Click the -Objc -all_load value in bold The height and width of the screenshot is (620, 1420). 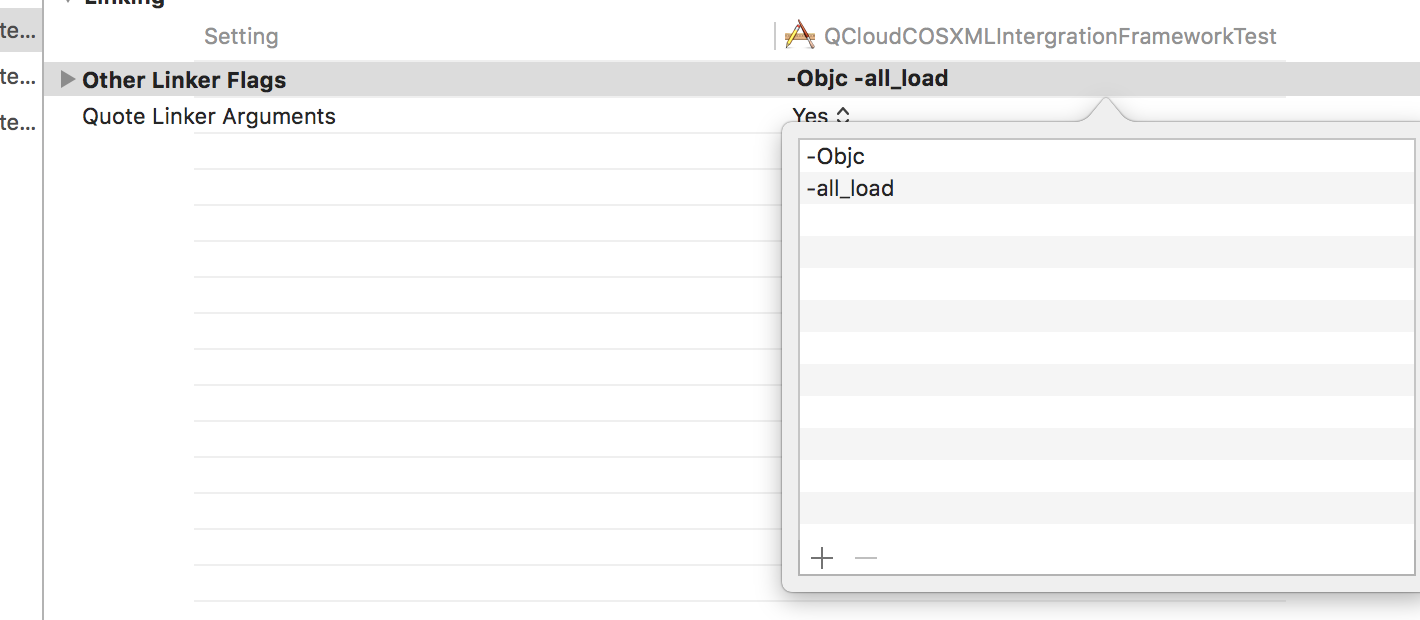coord(868,78)
